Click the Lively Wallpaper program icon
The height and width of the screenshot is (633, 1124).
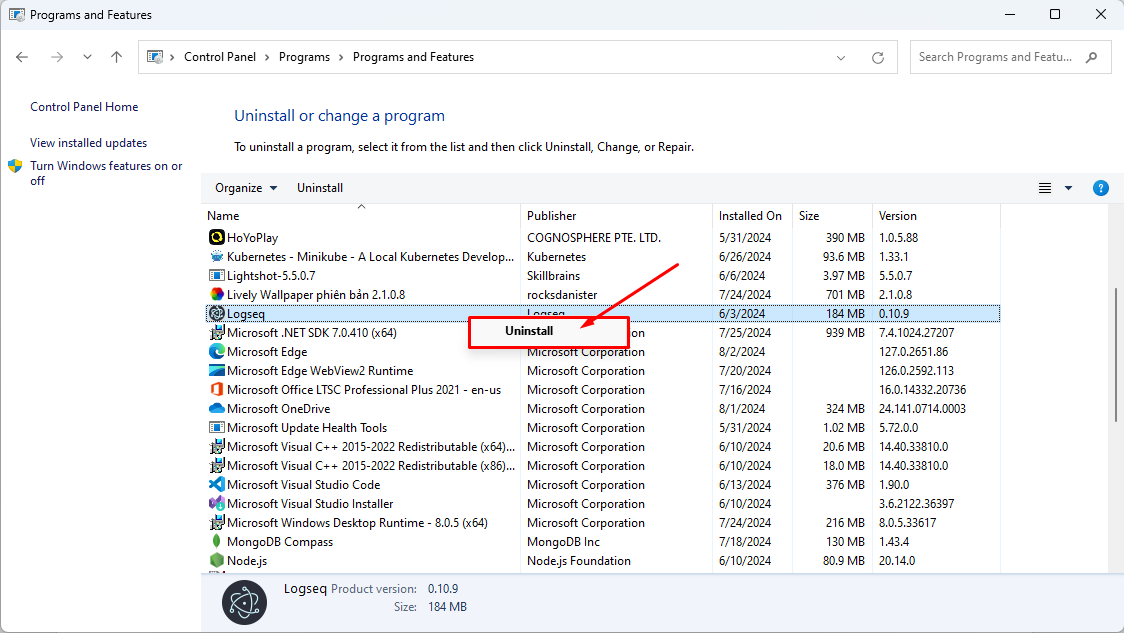[x=216, y=295]
